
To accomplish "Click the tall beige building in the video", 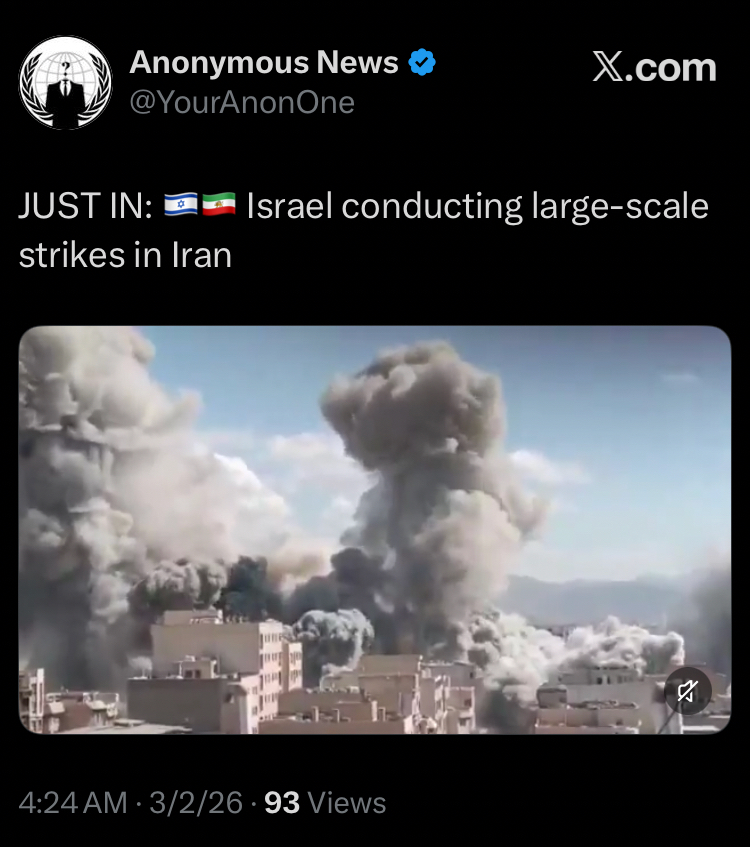I will coord(216,670).
